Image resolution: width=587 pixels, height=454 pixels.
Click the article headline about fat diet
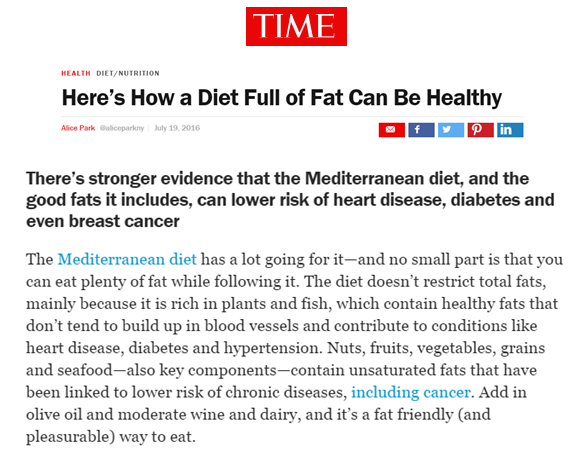coord(282,98)
